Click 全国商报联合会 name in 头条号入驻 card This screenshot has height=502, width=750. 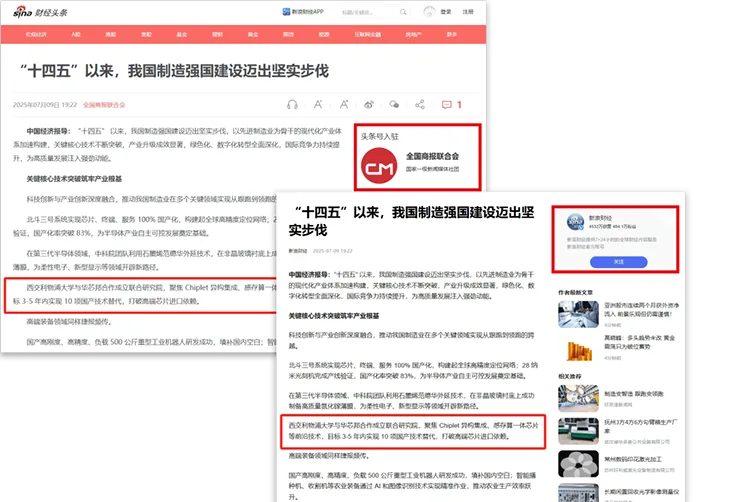coord(432,156)
